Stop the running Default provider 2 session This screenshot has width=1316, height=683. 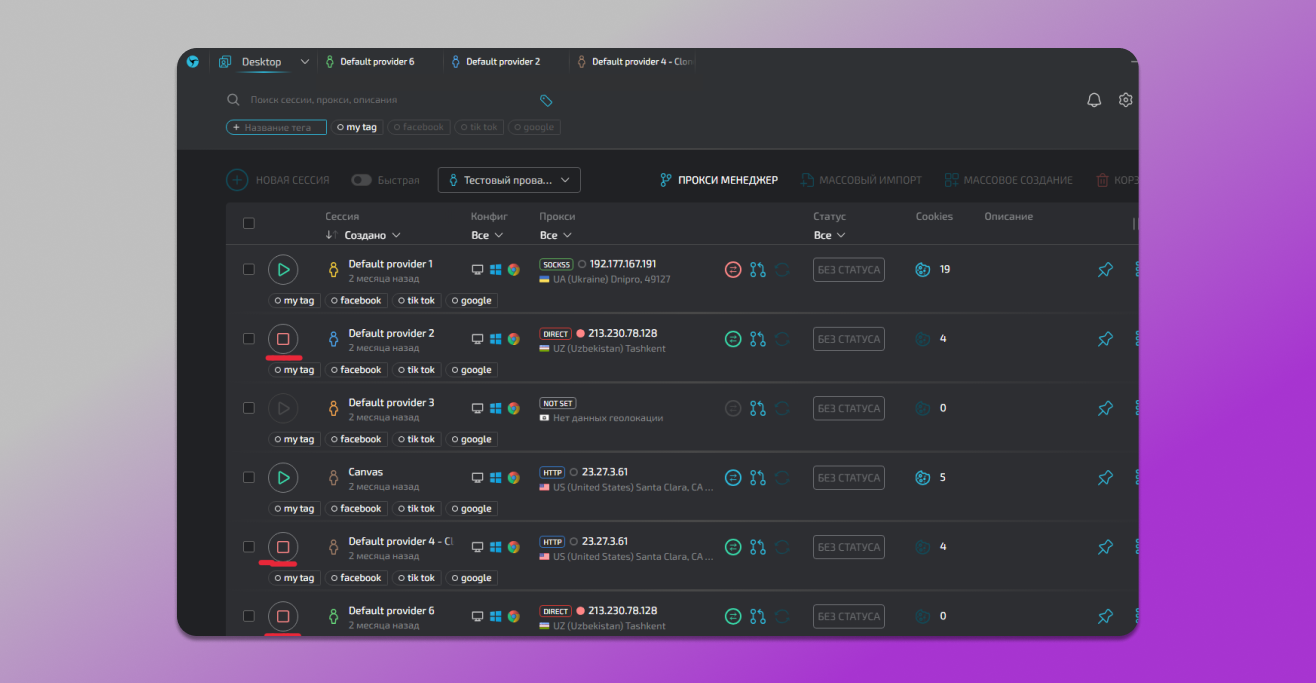[x=283, y=339]
